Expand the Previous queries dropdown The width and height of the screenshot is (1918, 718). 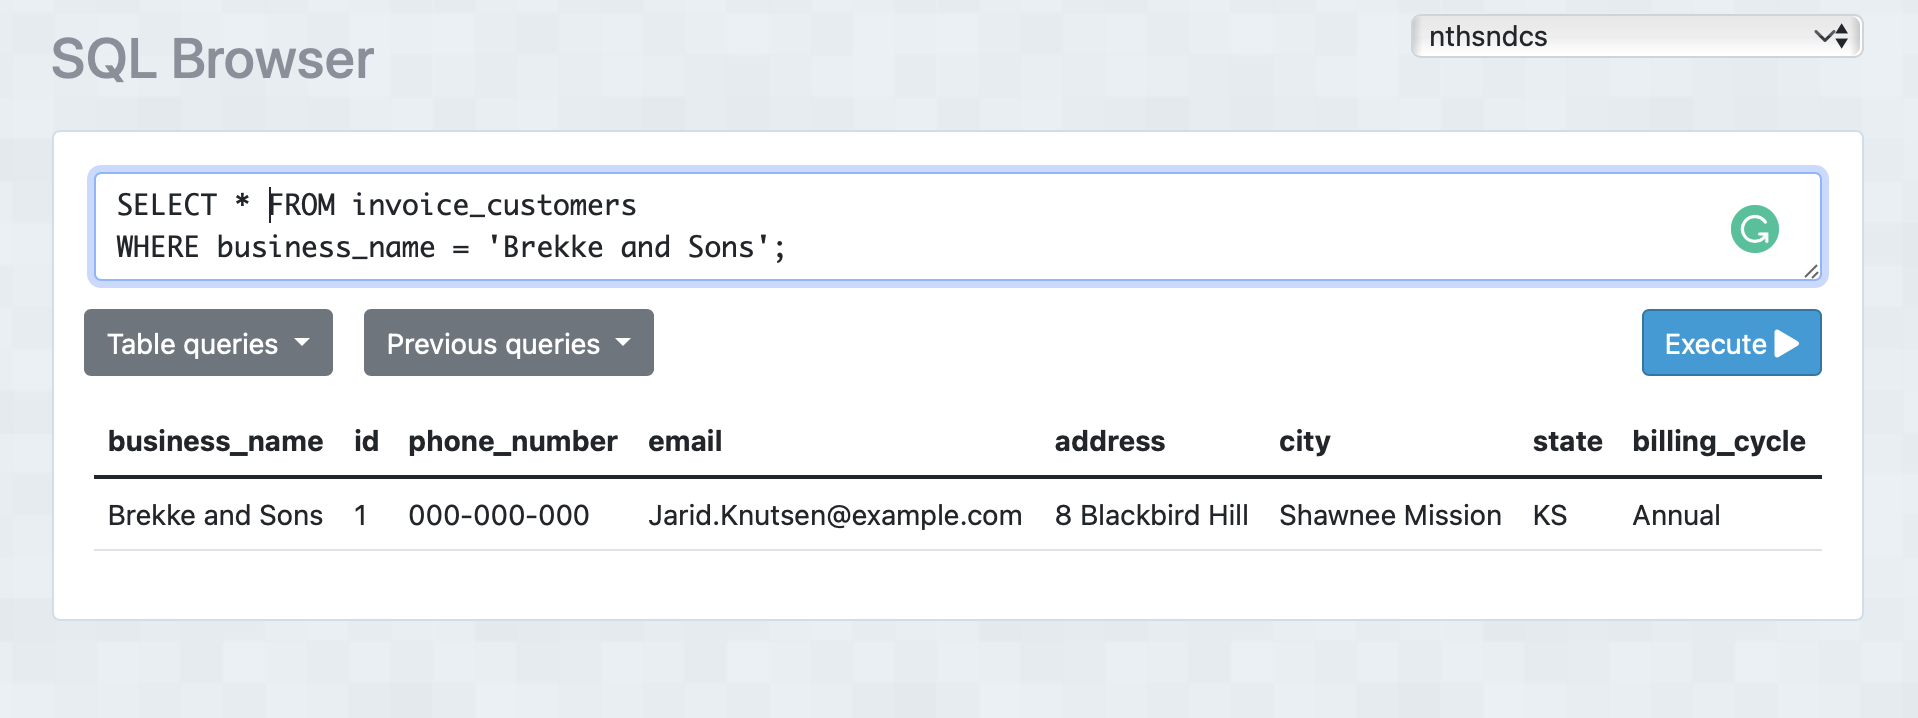click(508, 343)
